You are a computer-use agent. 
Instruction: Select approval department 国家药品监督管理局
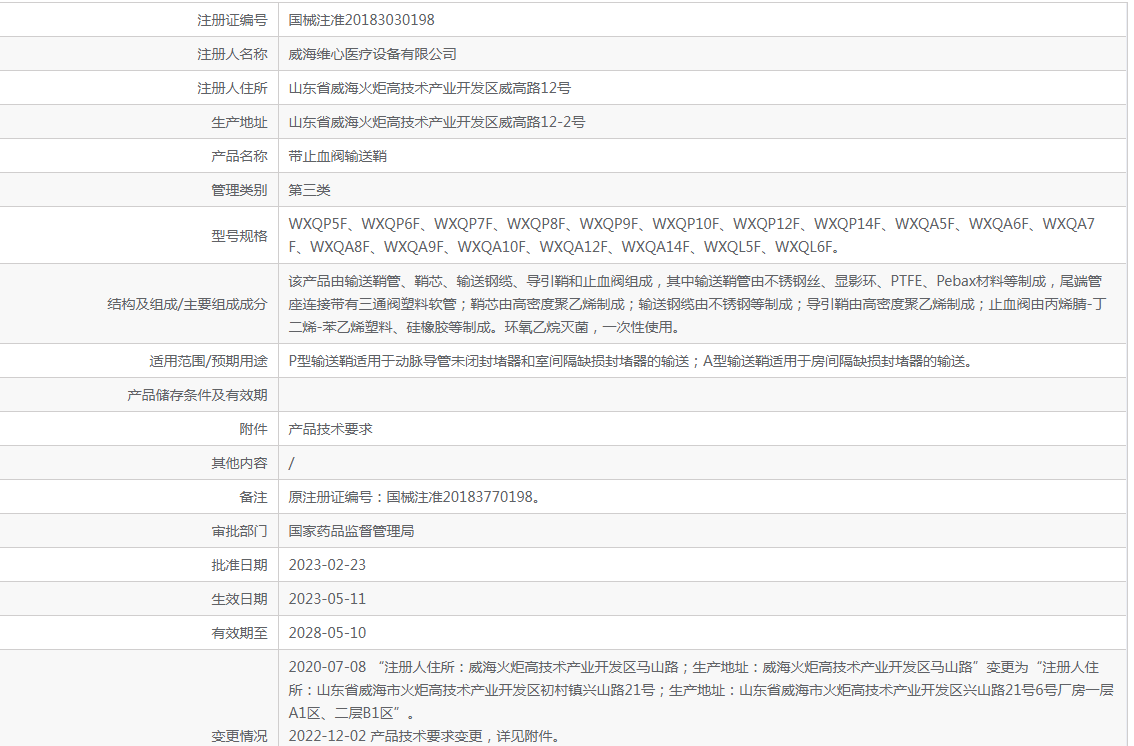[x=351, y=531]
